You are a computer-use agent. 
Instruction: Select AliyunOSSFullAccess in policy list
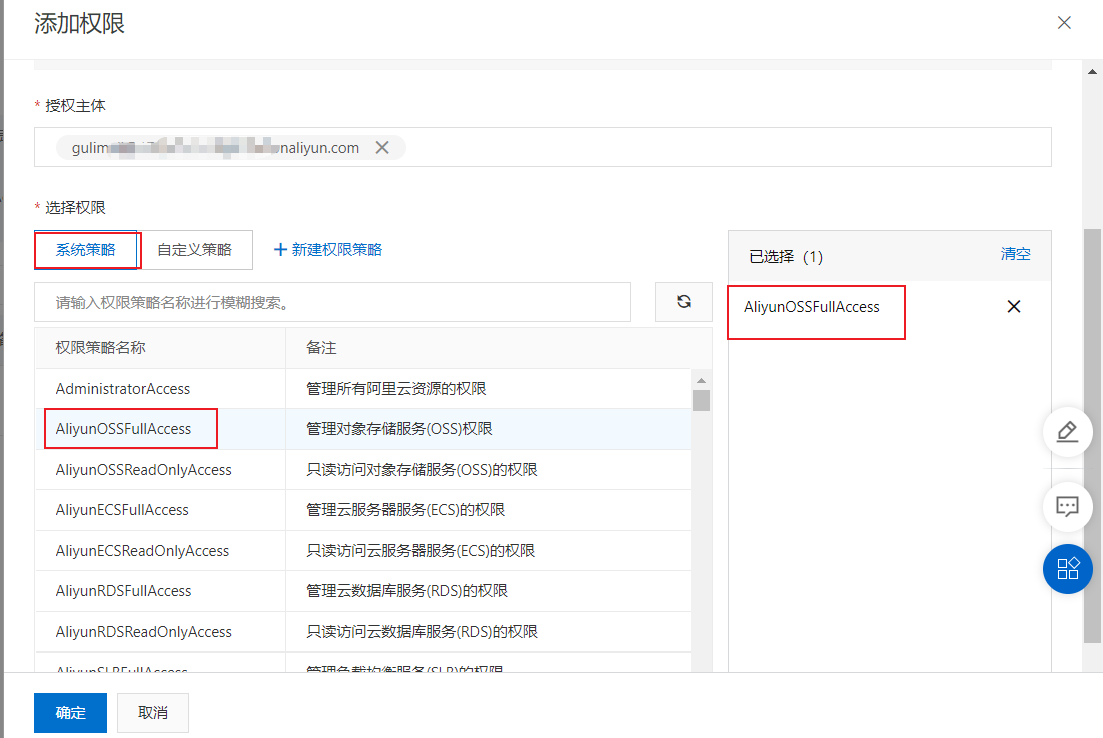123,429
